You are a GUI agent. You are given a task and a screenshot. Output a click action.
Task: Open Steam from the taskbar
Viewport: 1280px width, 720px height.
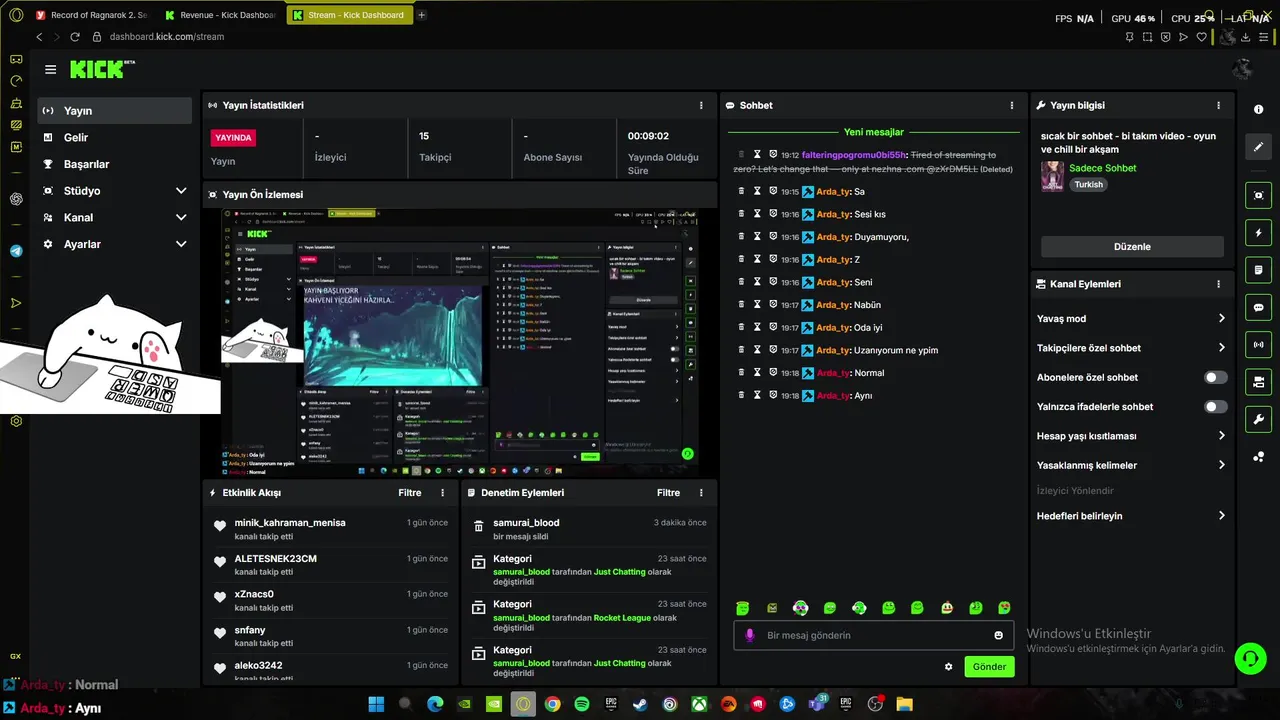pos(640,704)
